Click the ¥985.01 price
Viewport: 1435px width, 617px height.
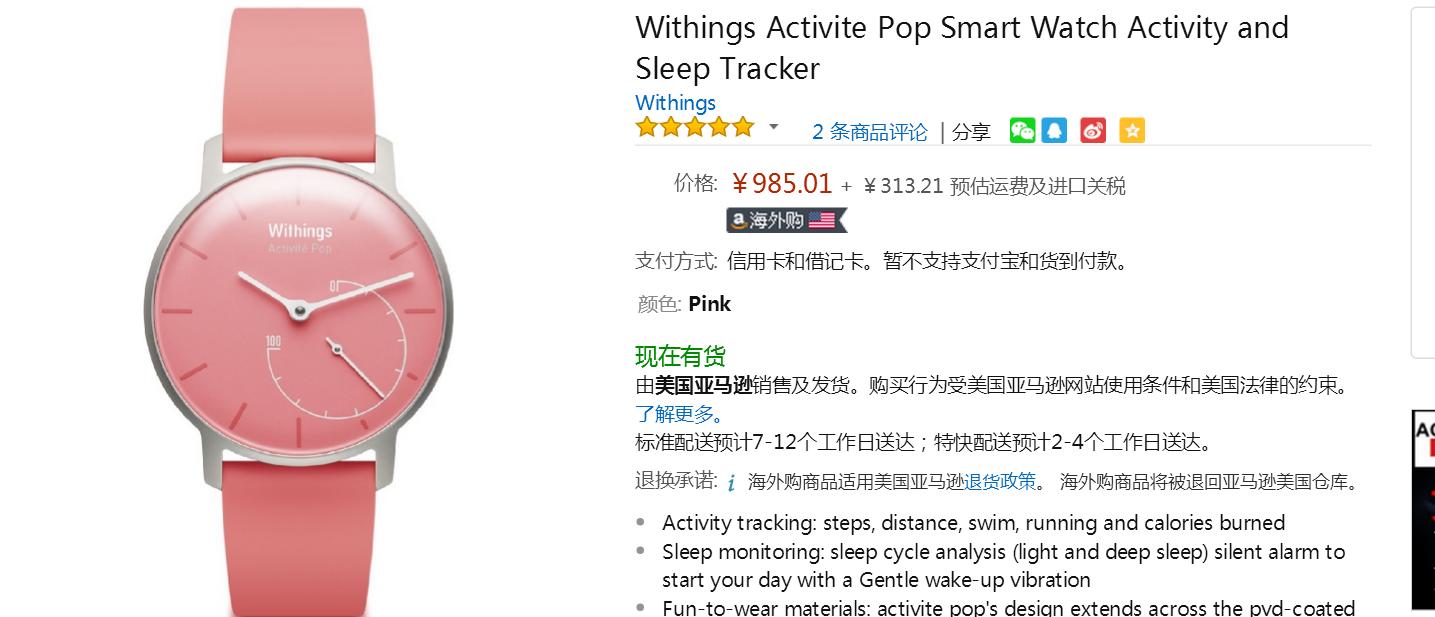coord(781,184)
